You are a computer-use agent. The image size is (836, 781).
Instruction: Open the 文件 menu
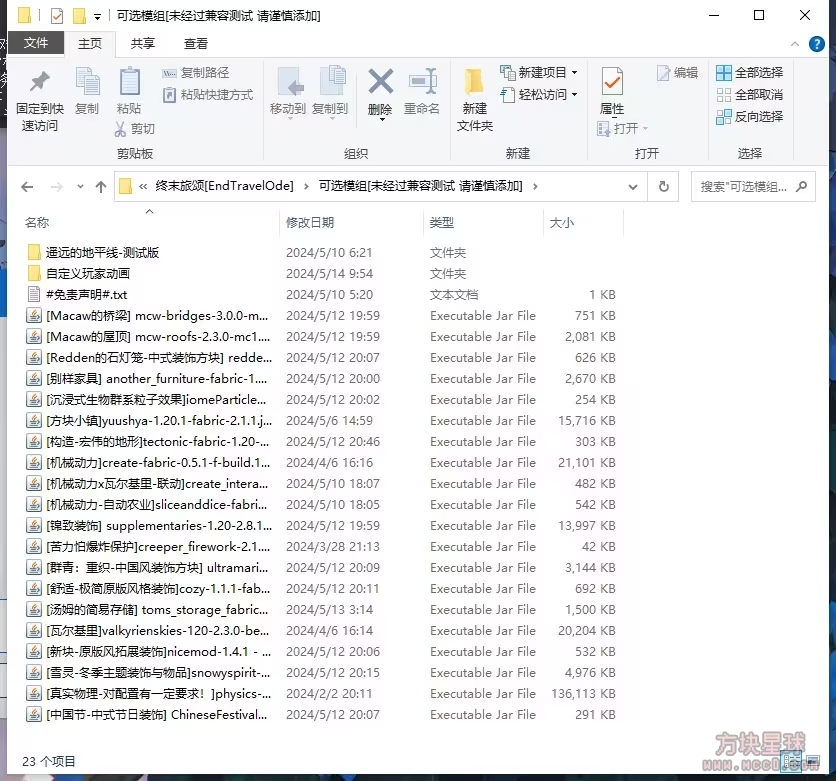pyautogui.click(x=37, y=44)
